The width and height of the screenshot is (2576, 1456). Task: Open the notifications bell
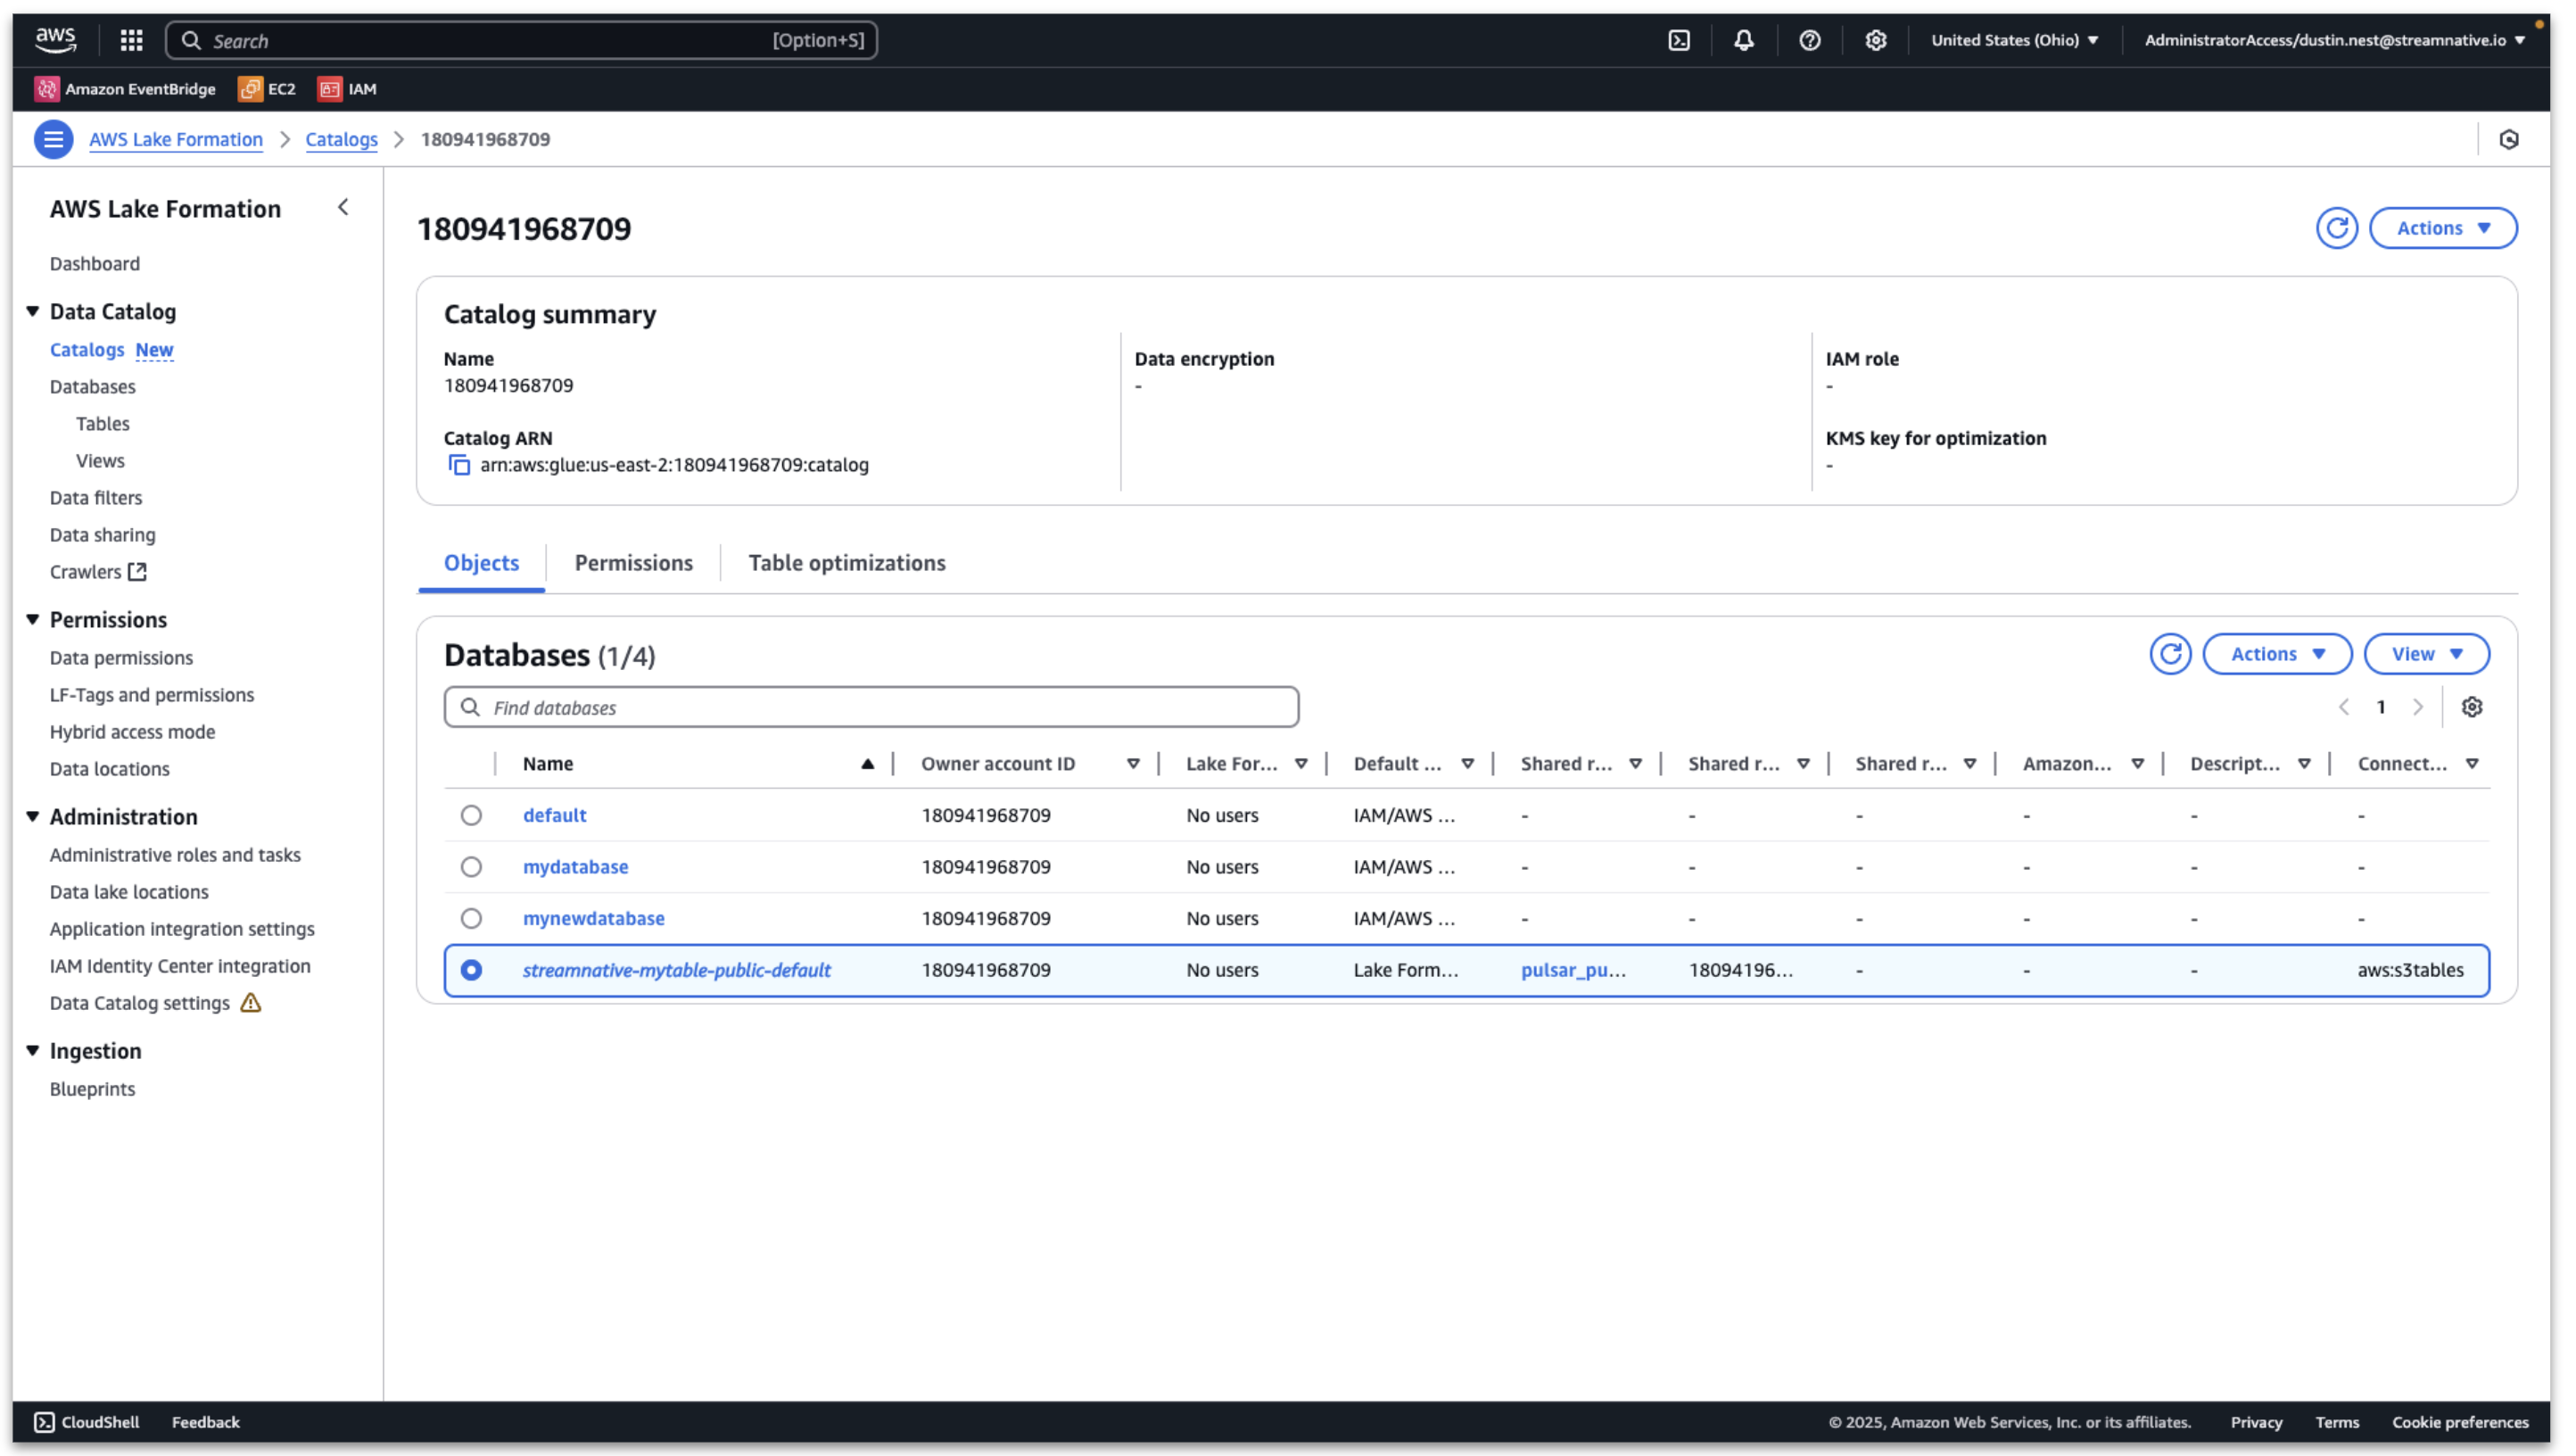click(x=1744, y=40)
